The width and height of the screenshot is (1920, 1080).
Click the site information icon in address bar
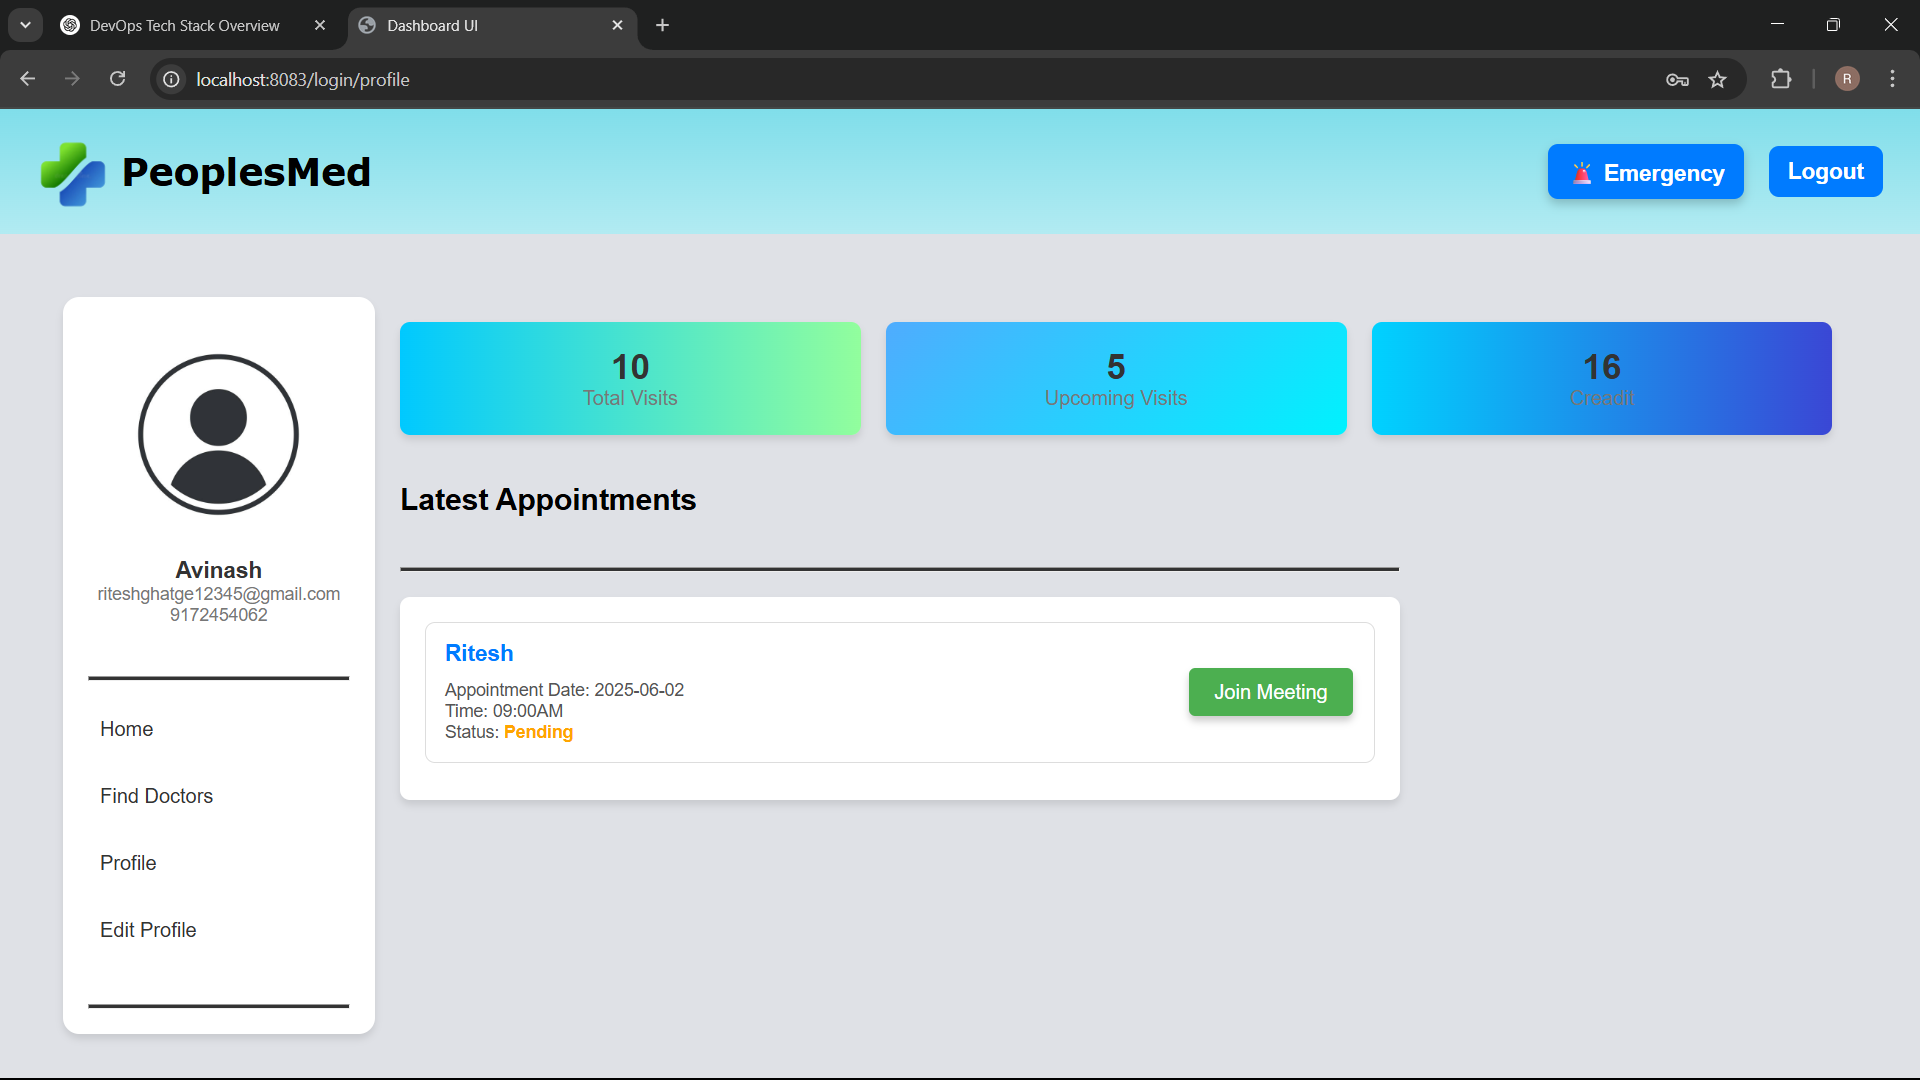pyautogui.click(x=172, y=79)
